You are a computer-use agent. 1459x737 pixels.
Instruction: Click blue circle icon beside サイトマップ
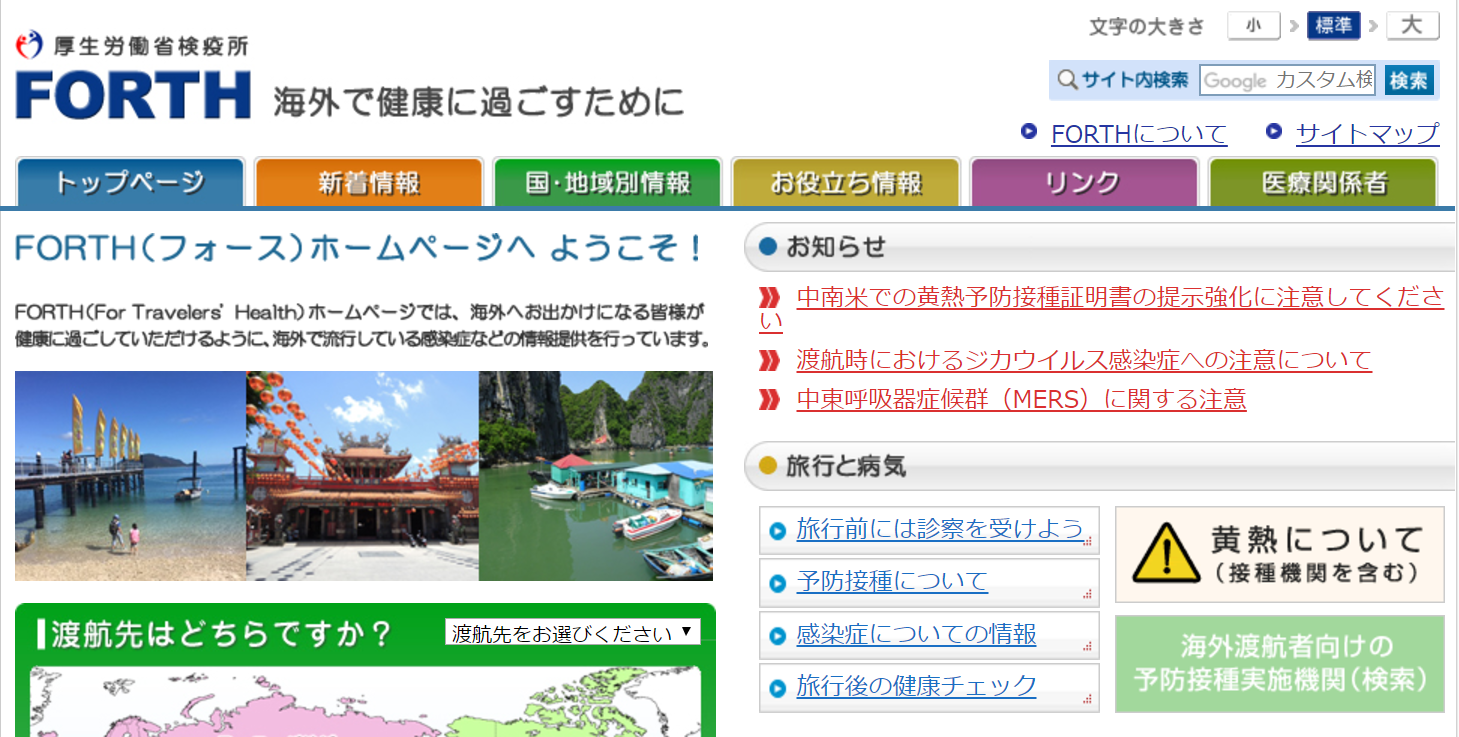pos(1274,131)
